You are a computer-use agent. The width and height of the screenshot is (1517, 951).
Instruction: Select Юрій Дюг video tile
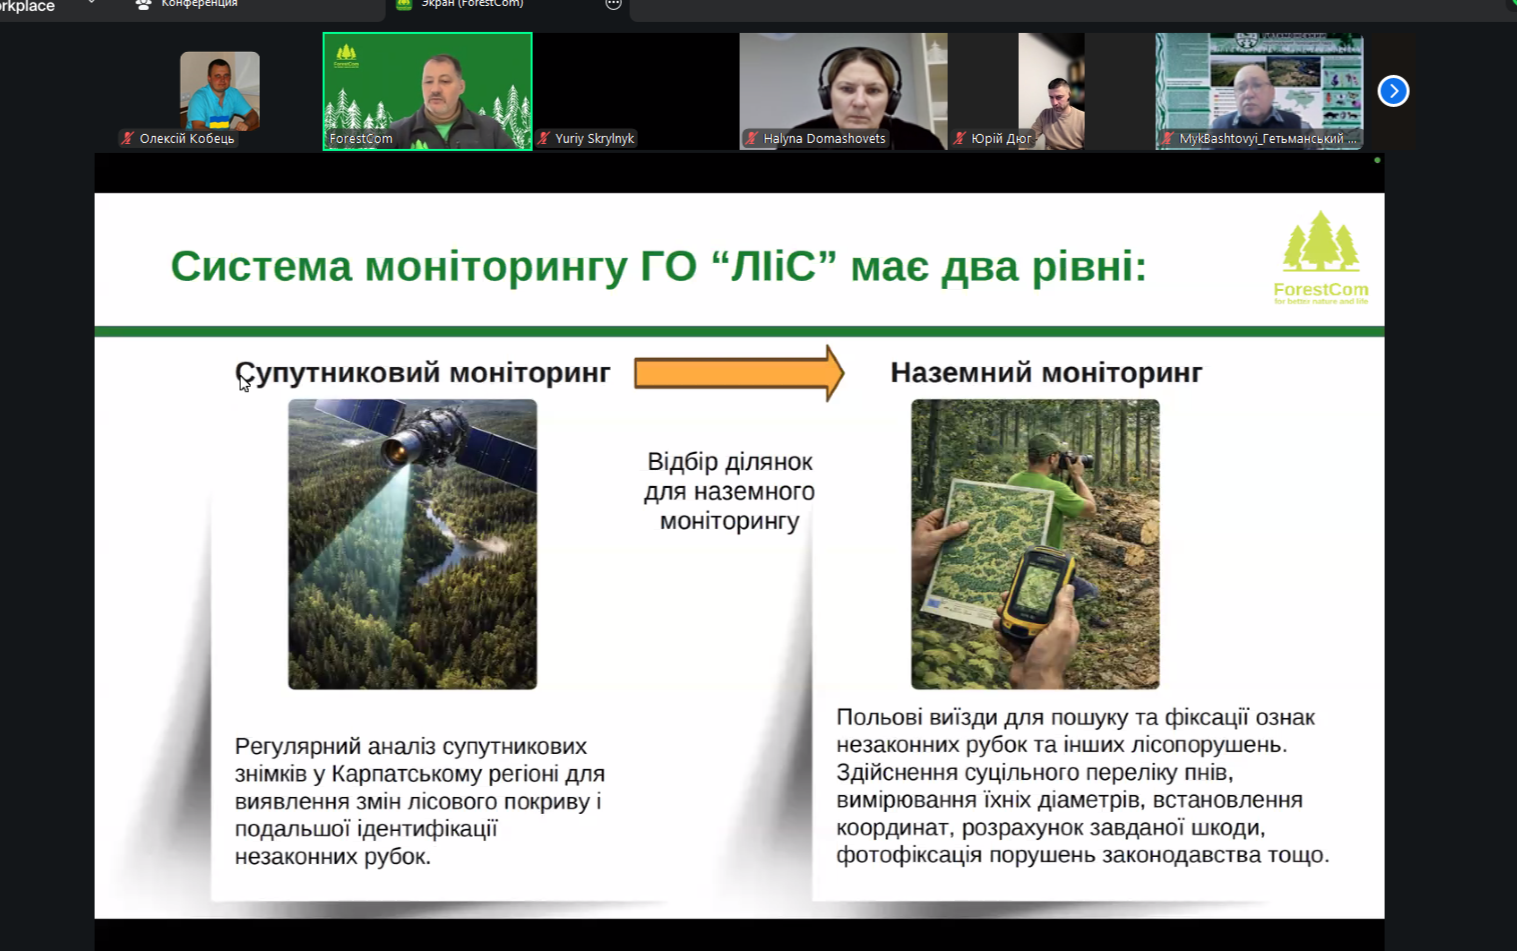(x=1051, y=85)
